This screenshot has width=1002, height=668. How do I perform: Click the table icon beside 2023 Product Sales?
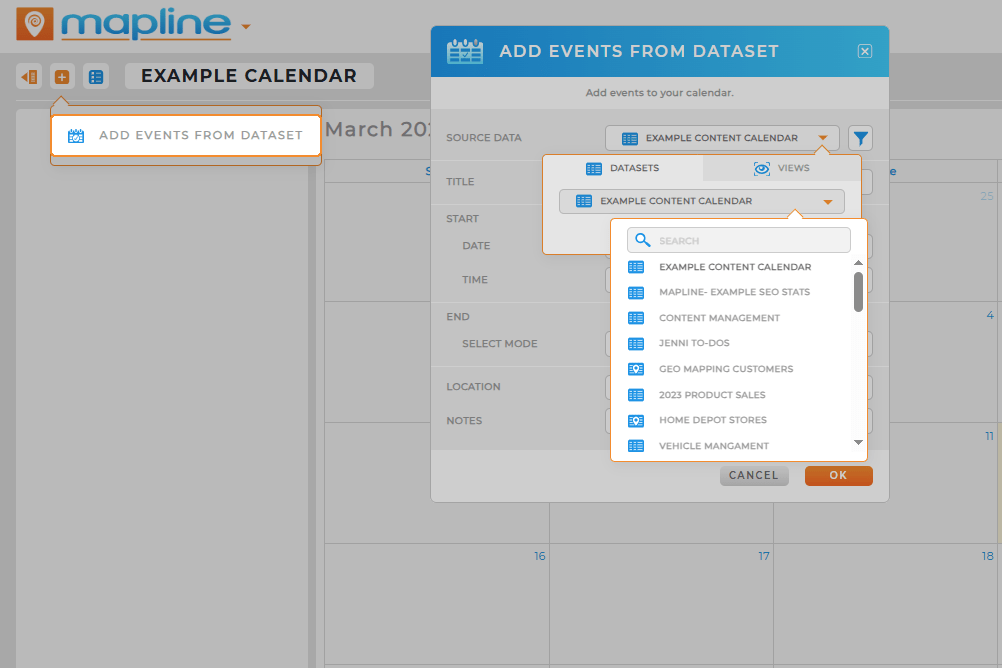coord(636,395)
